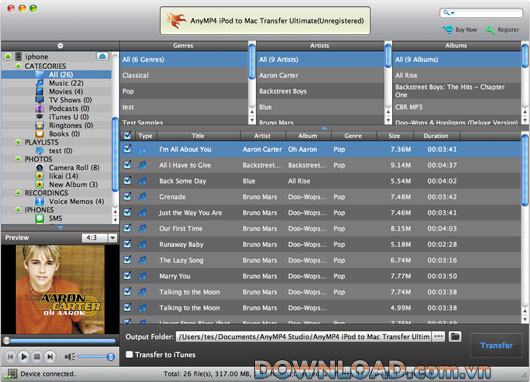
Task: Click the Transfer button
Action: click(496, 345)
